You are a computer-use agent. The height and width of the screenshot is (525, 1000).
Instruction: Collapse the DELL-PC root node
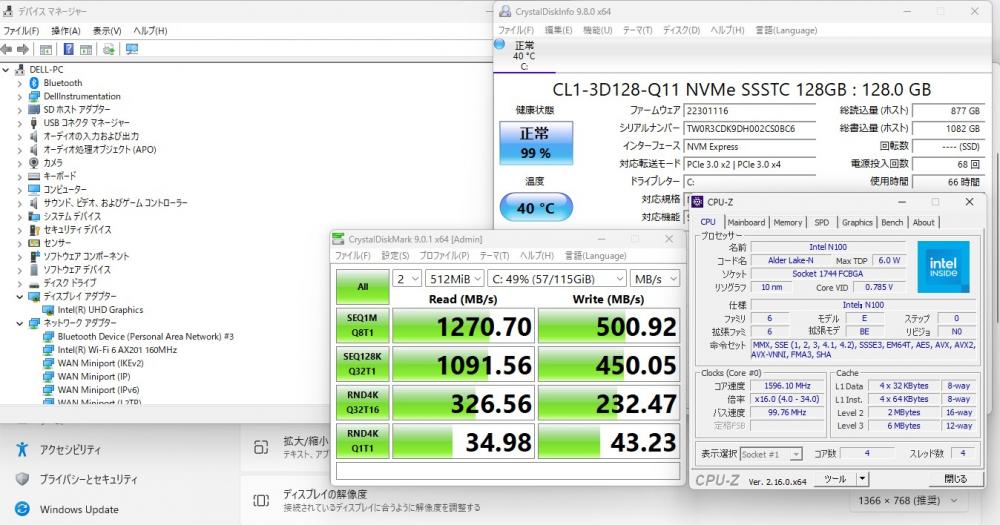click(x=6, y=70)
